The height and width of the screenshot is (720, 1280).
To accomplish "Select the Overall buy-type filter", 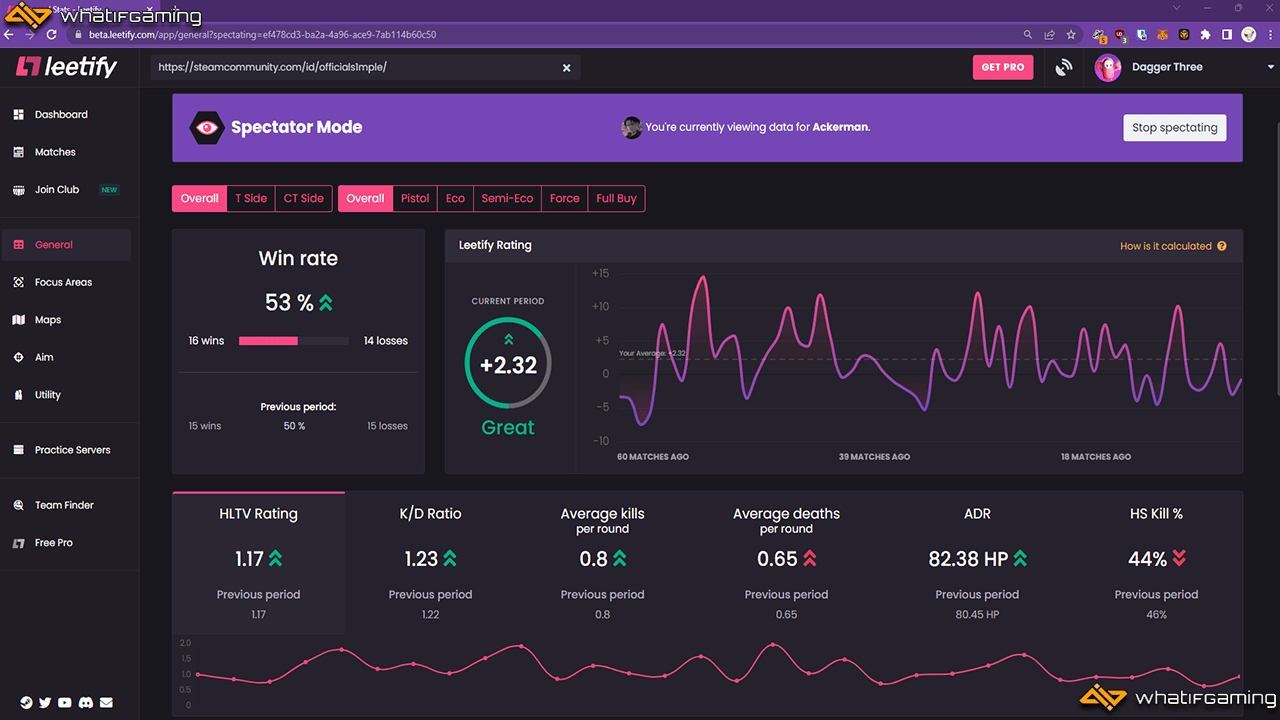I will pyautogui.click(x=365, y=198).
